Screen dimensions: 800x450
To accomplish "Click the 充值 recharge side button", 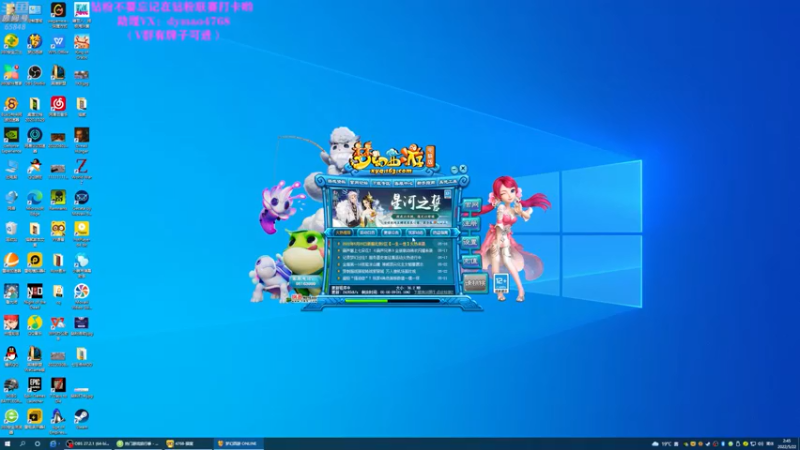I will 470,261.
